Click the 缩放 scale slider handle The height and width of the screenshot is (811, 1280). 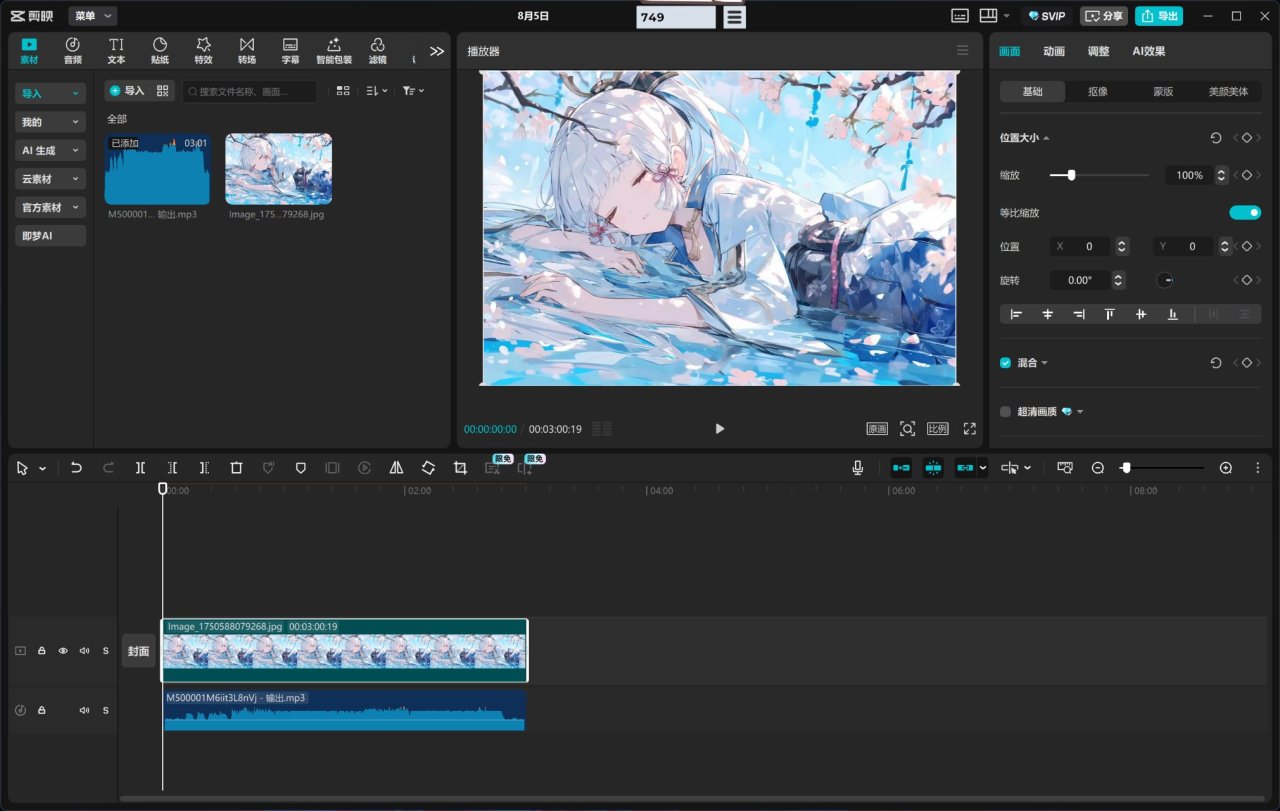[x=1071, y=175]
